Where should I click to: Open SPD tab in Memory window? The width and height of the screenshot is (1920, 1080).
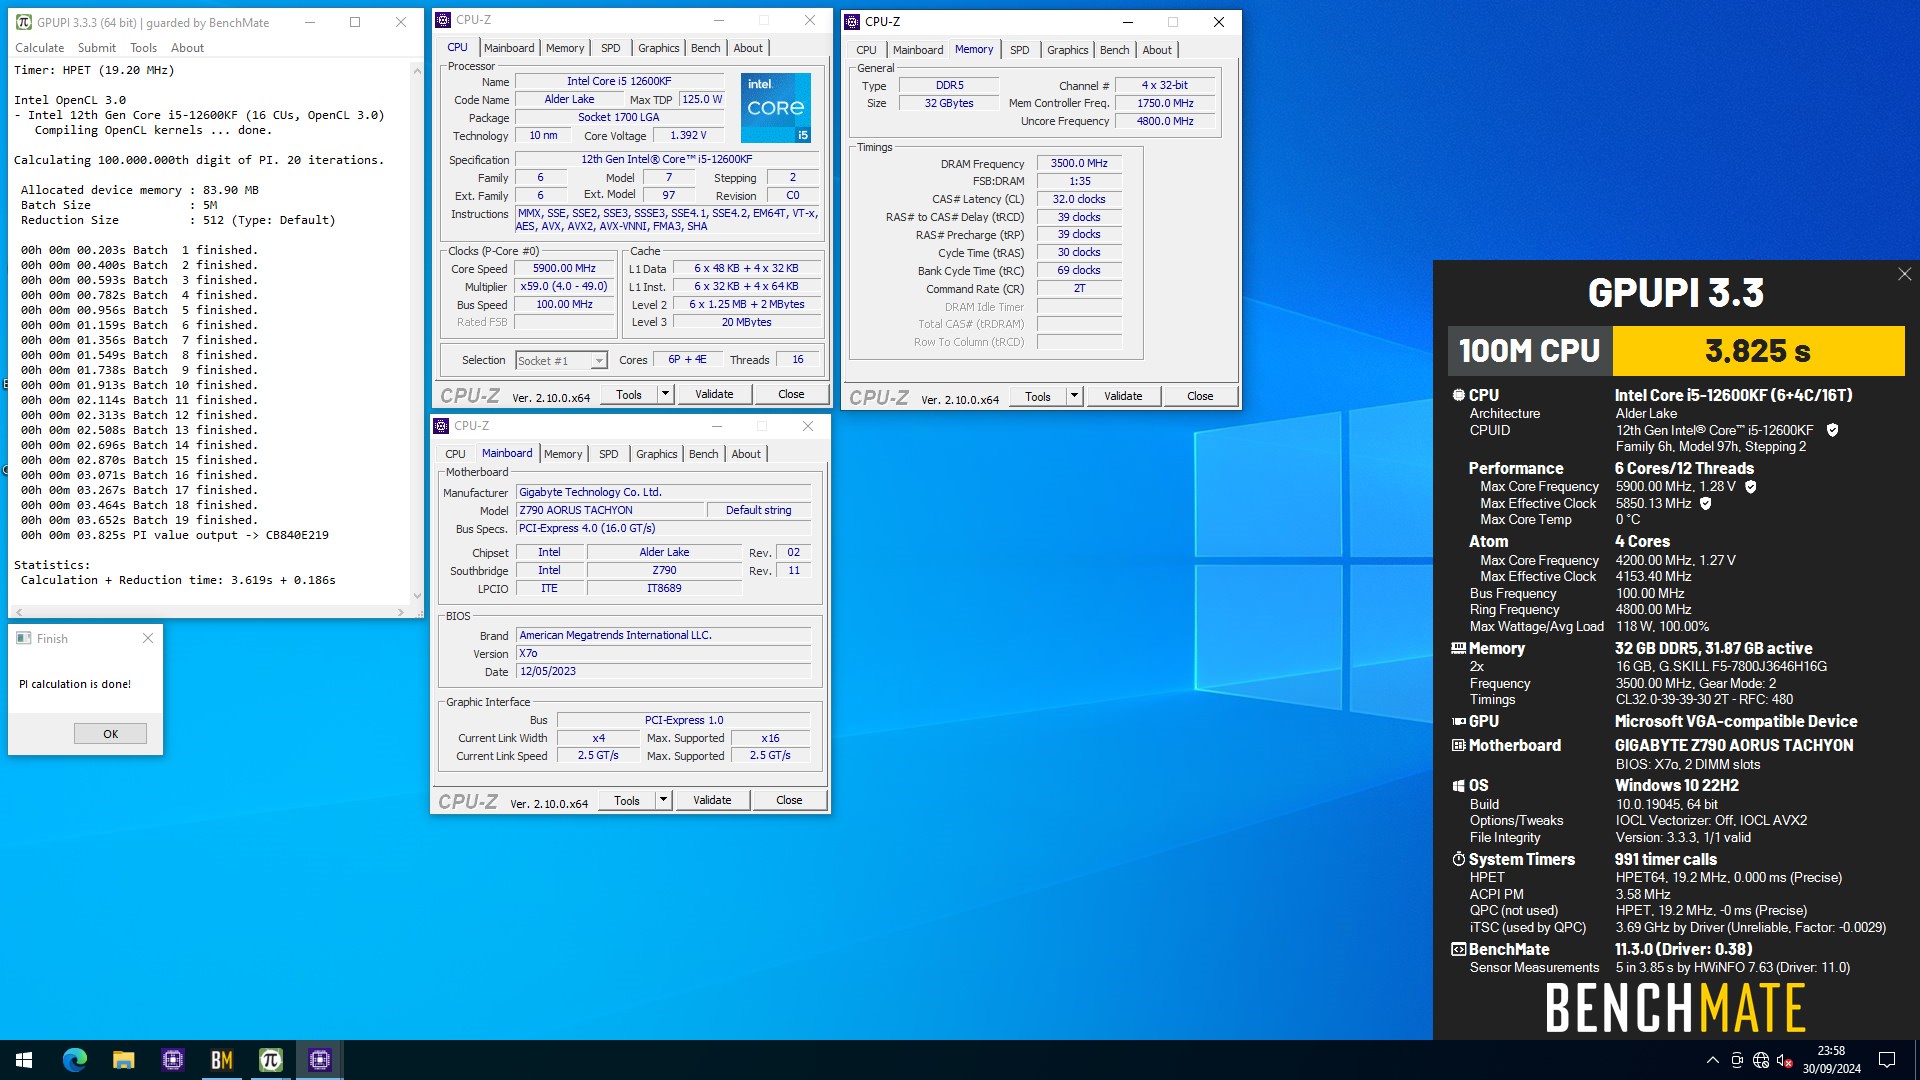(x=1019, y=50)
